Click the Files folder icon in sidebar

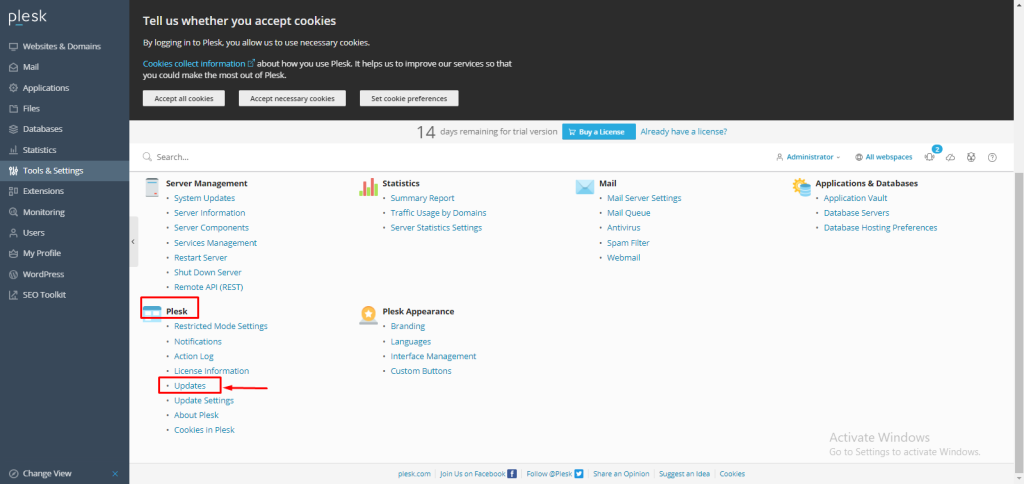point(13,108)
